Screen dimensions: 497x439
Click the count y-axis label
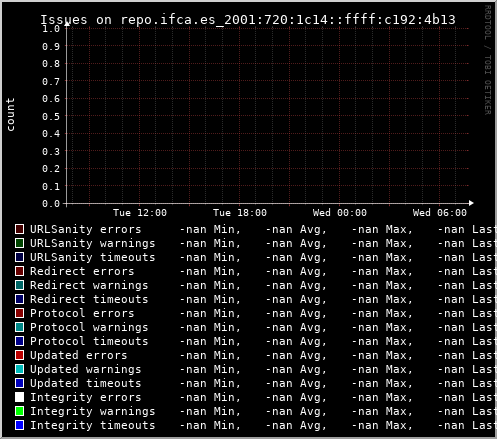pyautogui.click(x=10, y=114)
